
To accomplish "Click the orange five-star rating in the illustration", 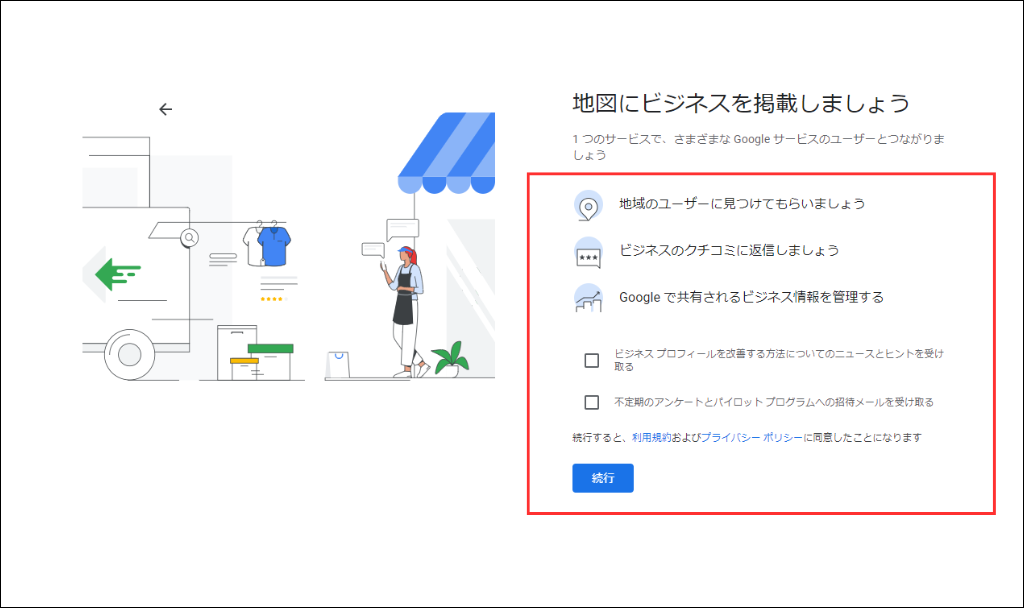I will point(272,297).
